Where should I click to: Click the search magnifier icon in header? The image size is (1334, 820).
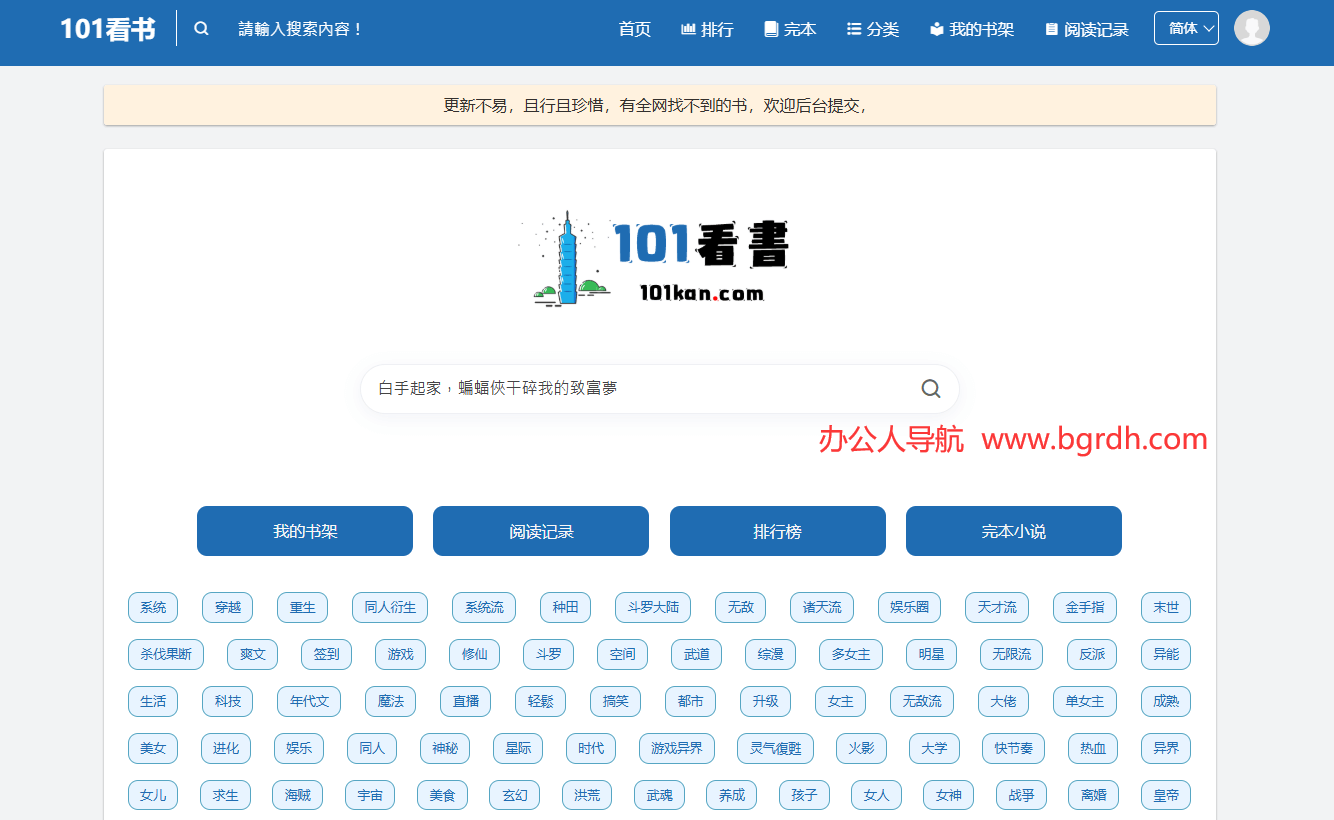[x=201, y=29]
